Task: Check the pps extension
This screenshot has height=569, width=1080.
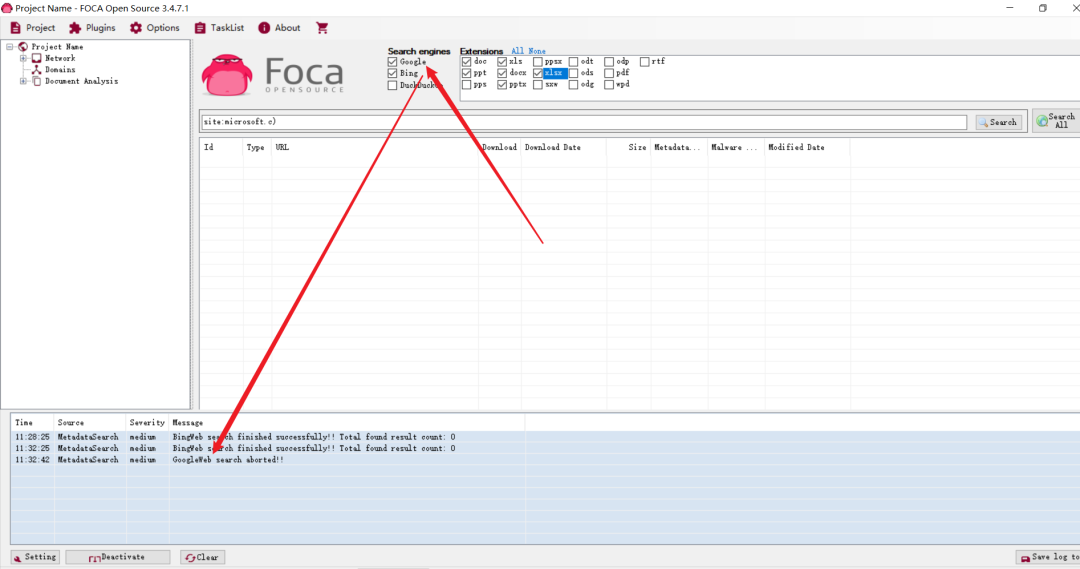Action: (467, 85)
